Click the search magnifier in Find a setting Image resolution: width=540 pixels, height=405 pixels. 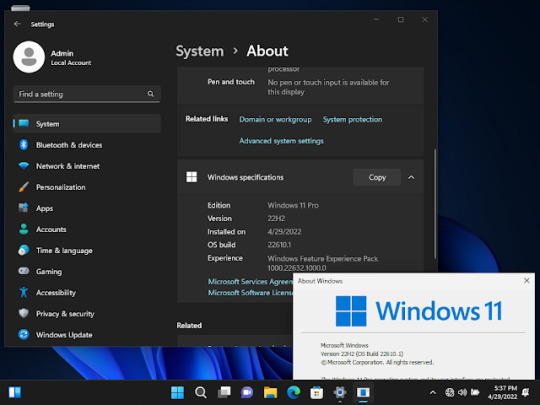pyautogui.click(x=150, y=94)
